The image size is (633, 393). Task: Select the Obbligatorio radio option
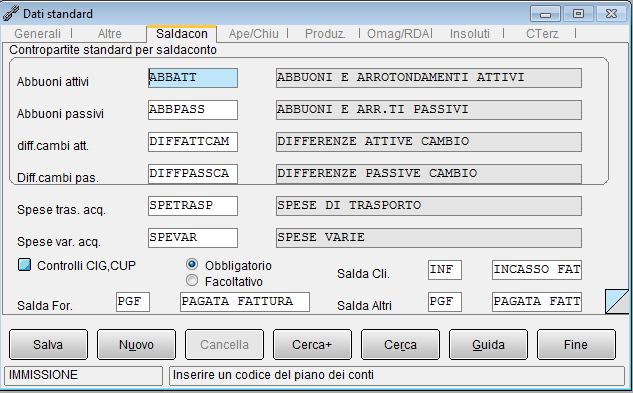tap(192, 265)
